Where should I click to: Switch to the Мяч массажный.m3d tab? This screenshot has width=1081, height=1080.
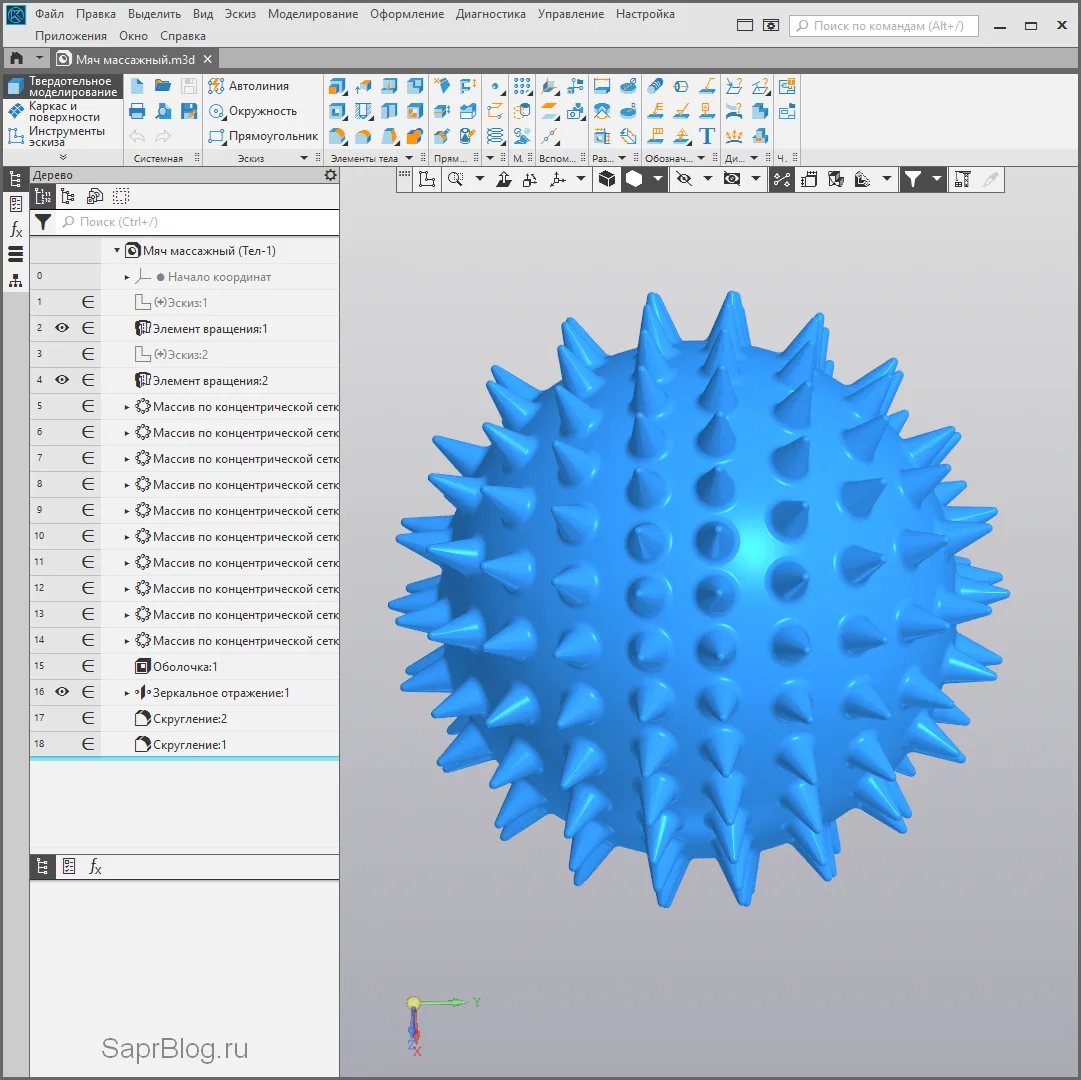(134, 59)
